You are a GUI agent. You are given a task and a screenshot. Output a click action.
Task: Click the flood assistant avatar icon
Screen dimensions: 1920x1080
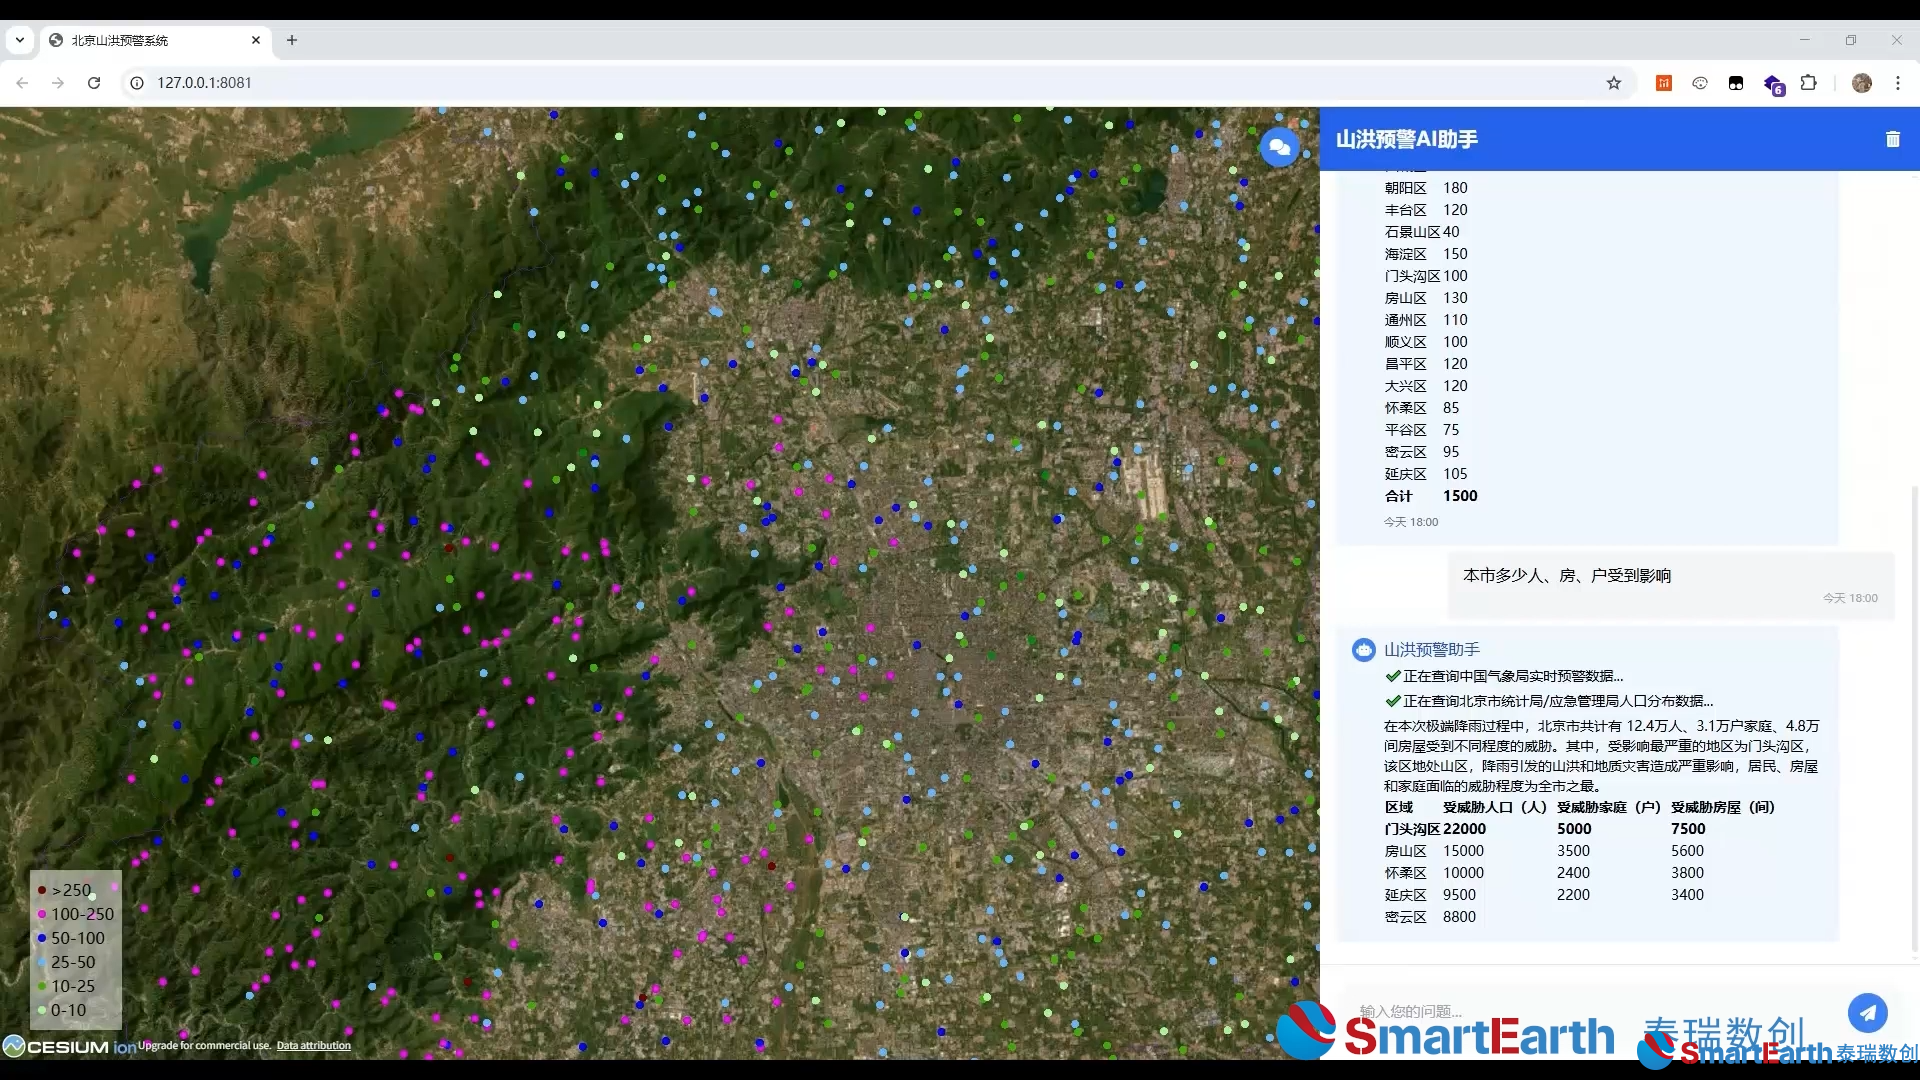click(1363, 650)
